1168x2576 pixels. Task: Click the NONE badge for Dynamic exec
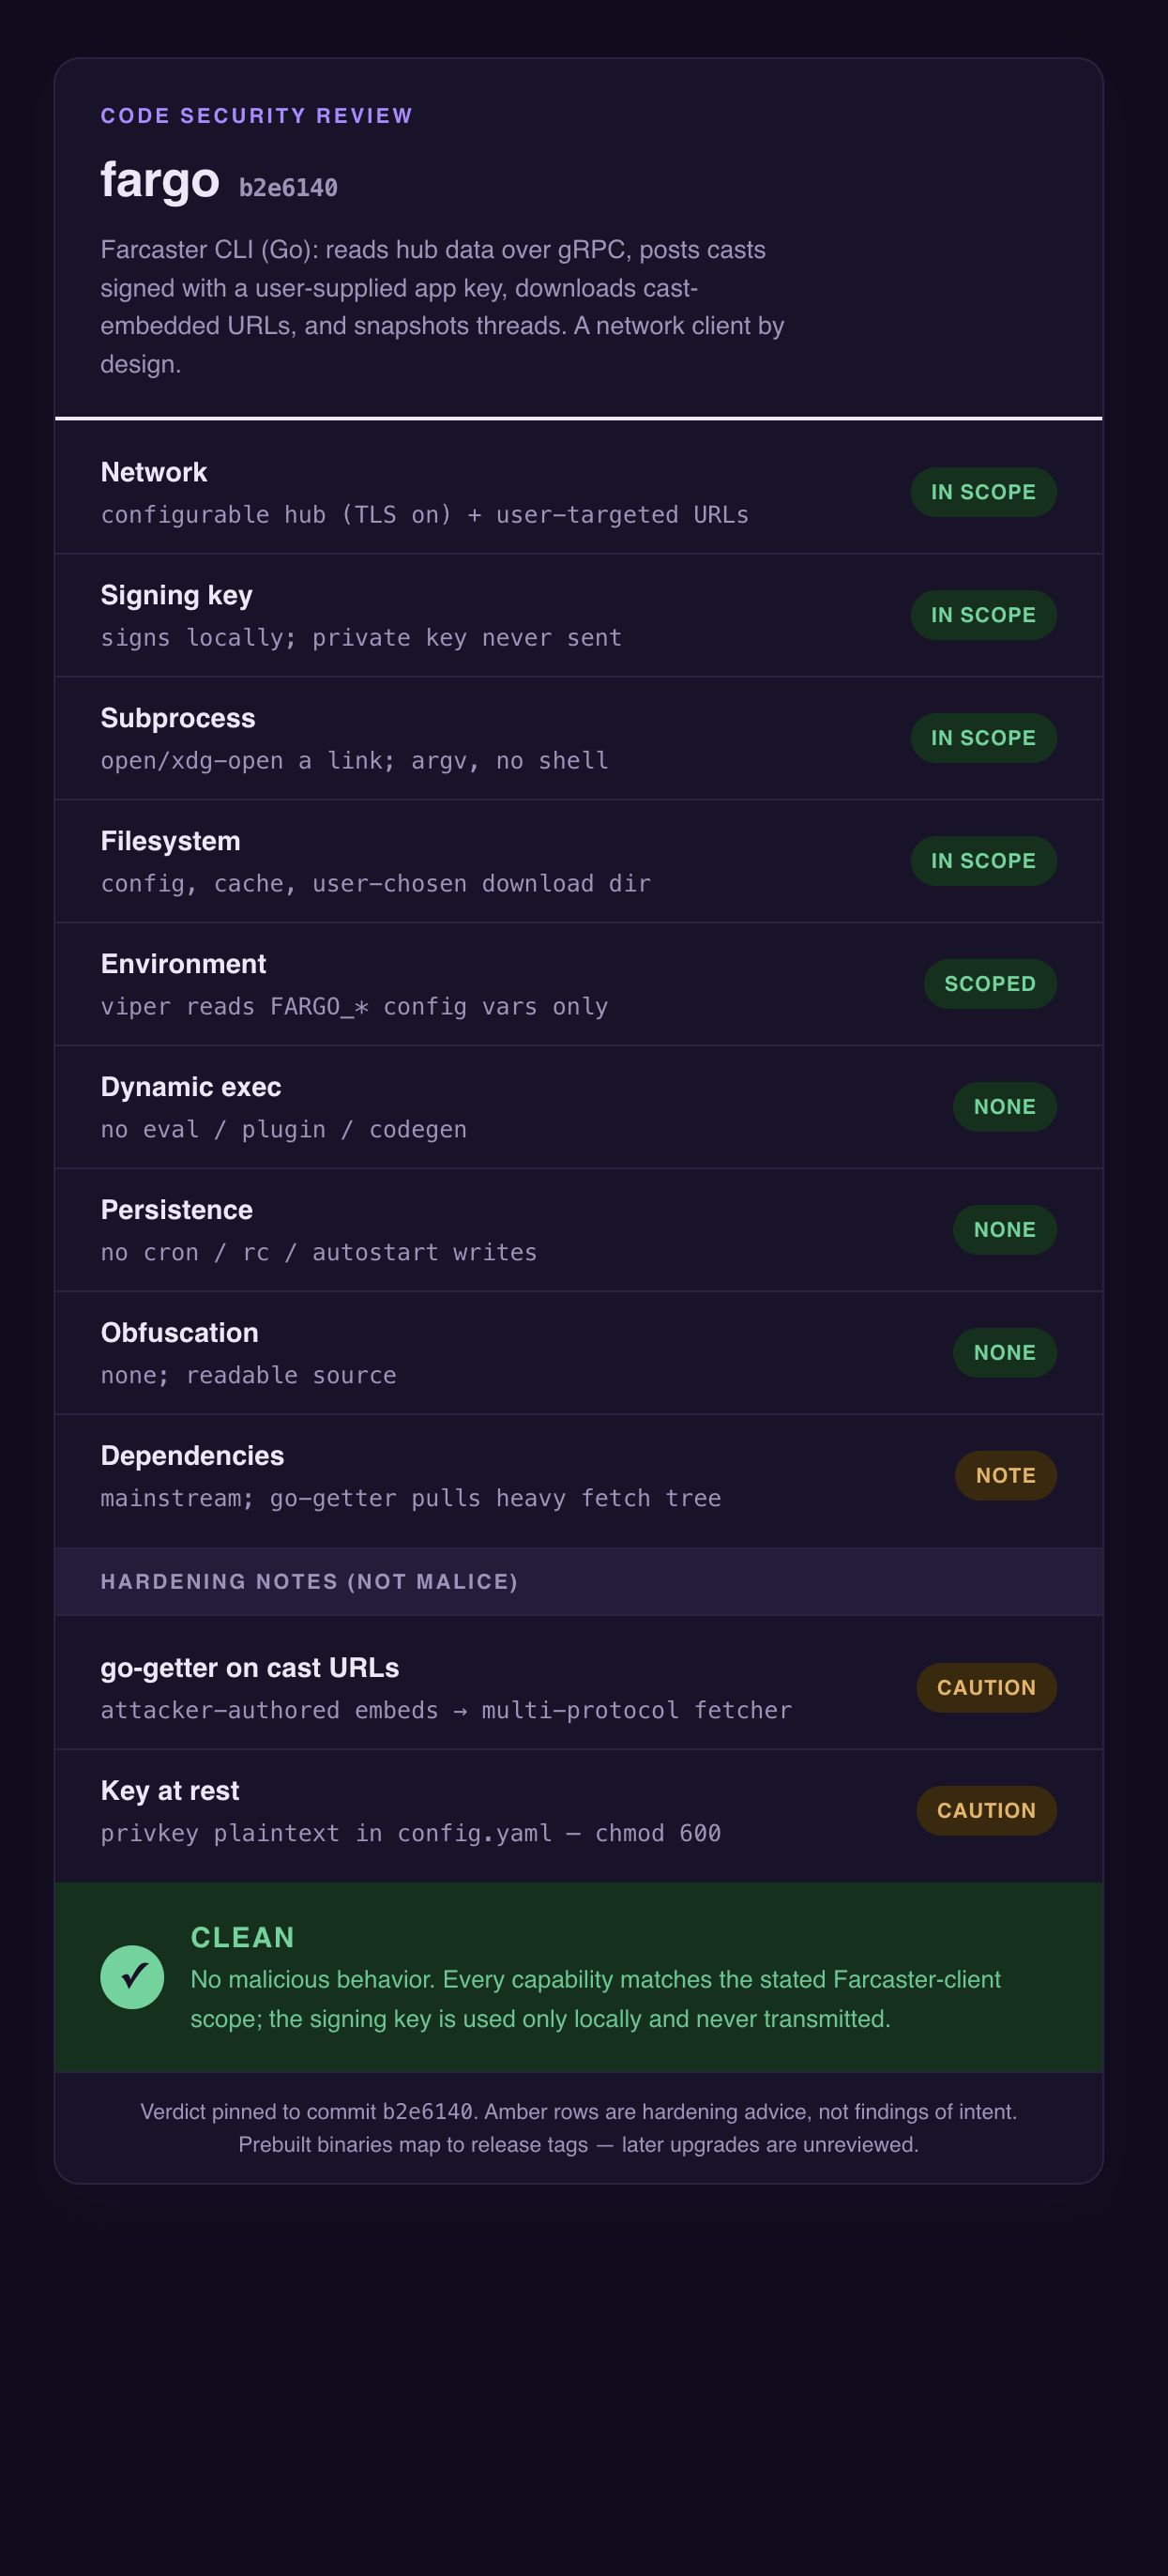click(1004, 1107)
